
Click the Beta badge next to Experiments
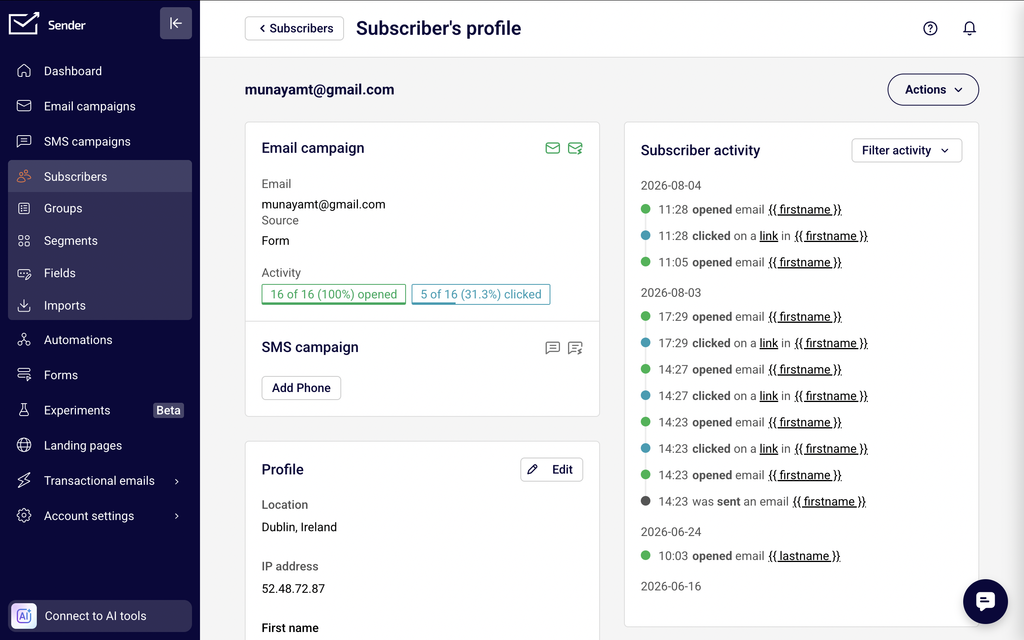[x=168, y=410]
